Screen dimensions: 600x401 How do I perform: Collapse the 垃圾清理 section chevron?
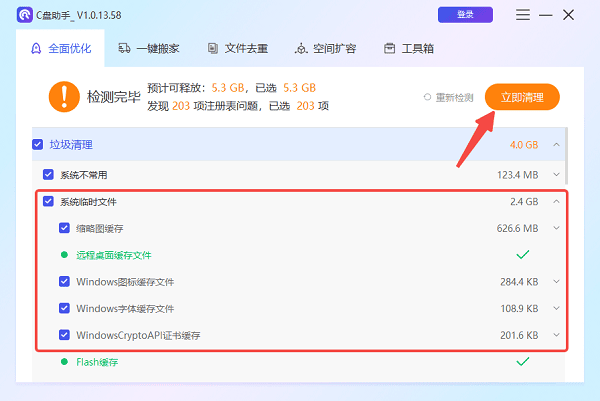557,144
